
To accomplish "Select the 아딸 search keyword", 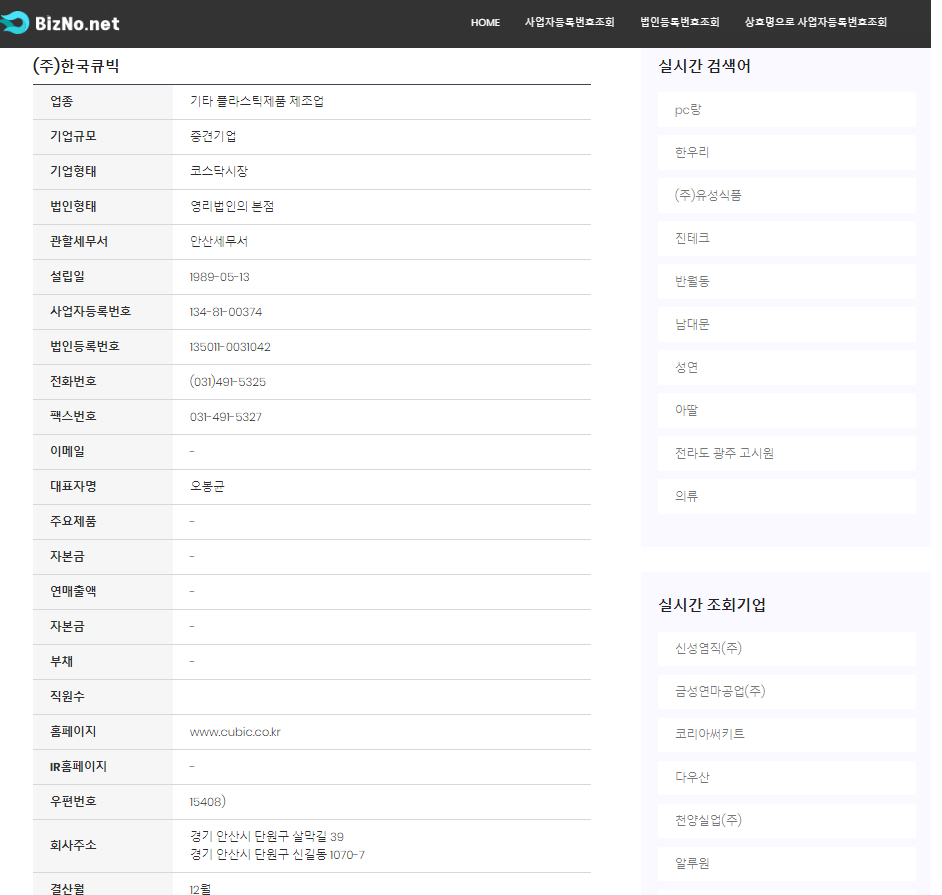I will coord(786,410).
